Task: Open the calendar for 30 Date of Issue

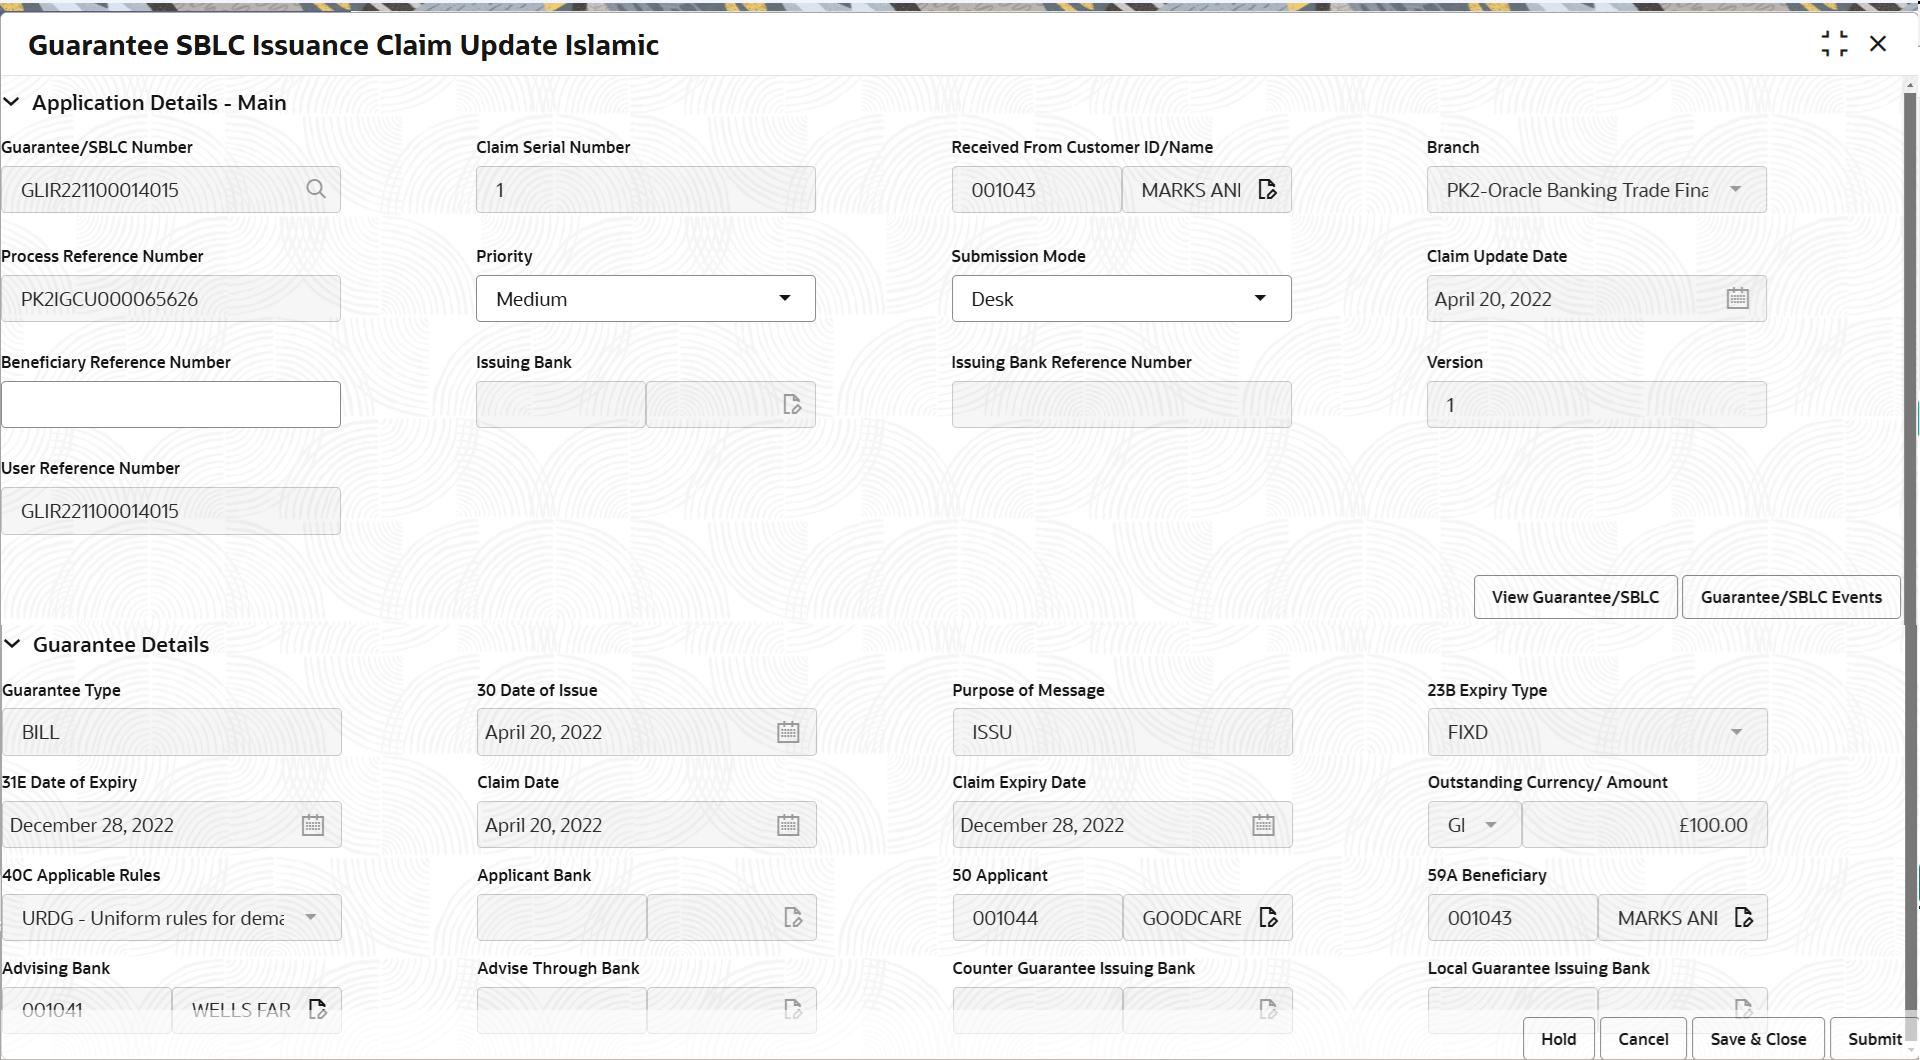Action: pos(788,731)
